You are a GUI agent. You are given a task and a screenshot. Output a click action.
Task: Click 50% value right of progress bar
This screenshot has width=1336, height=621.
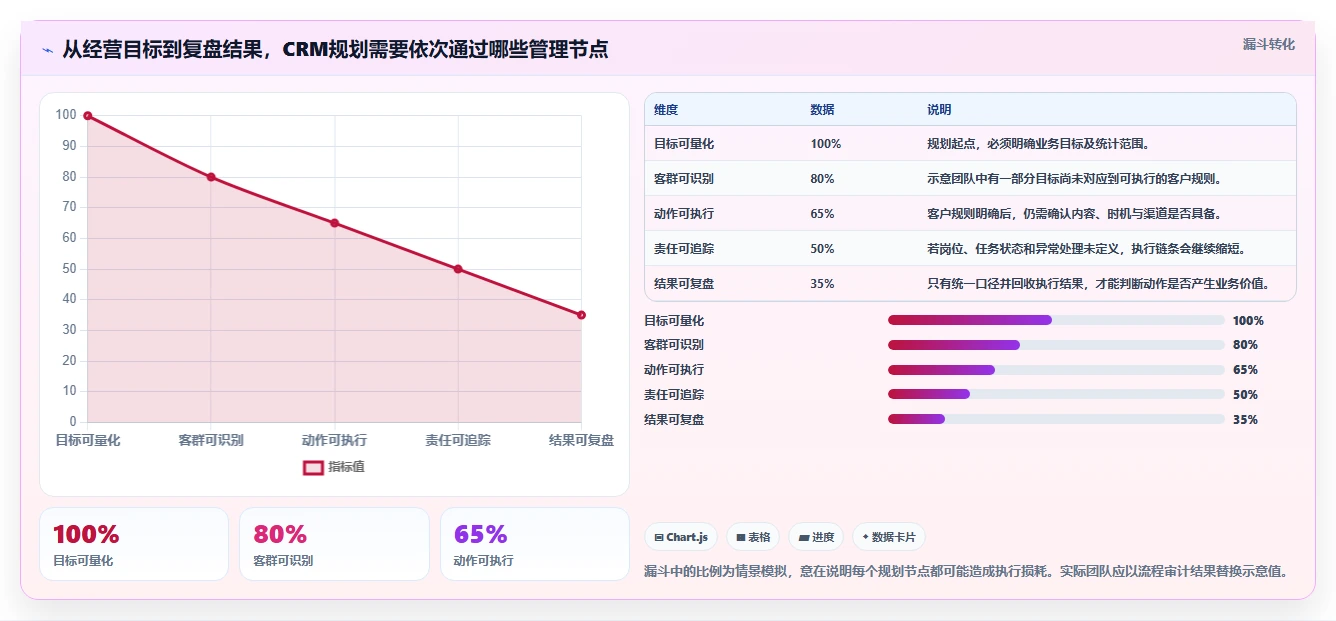(1245, 395)
